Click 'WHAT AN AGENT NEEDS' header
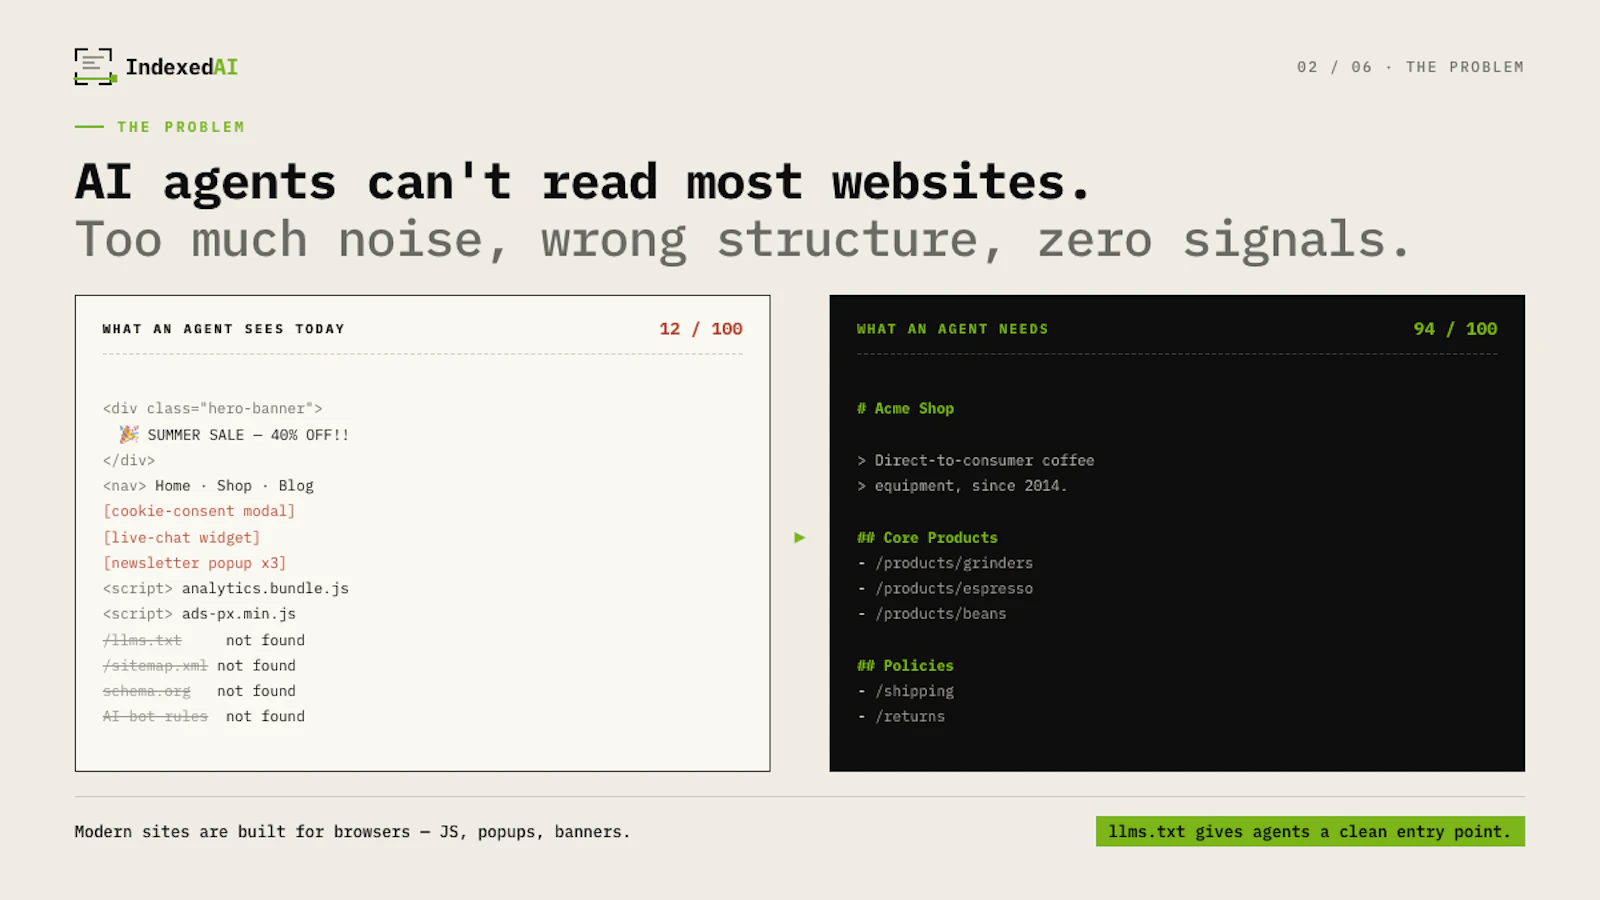1600x900 pixels. click(952, 329)
